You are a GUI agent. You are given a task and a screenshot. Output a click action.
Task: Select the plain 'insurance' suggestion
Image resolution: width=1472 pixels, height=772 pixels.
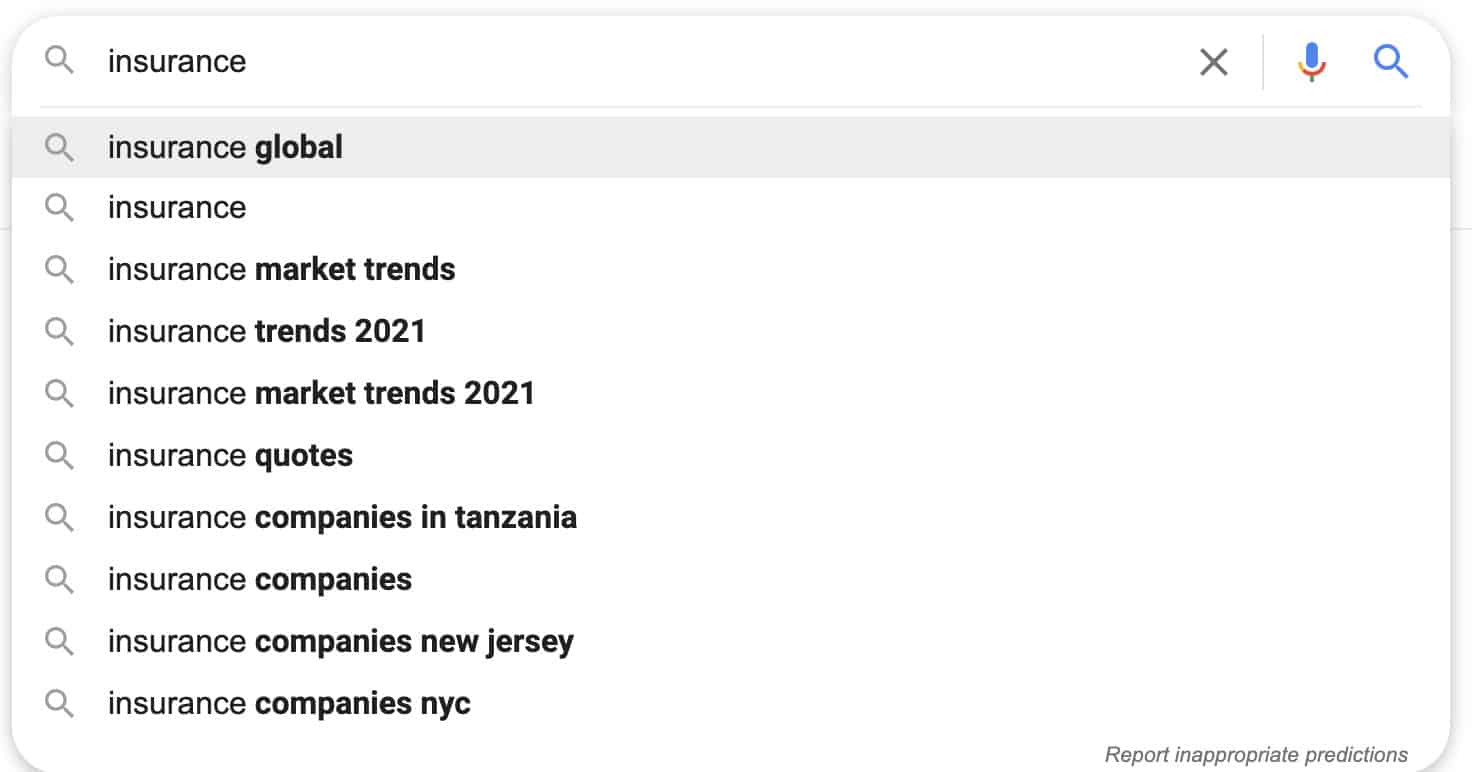(x=176, y=207)
